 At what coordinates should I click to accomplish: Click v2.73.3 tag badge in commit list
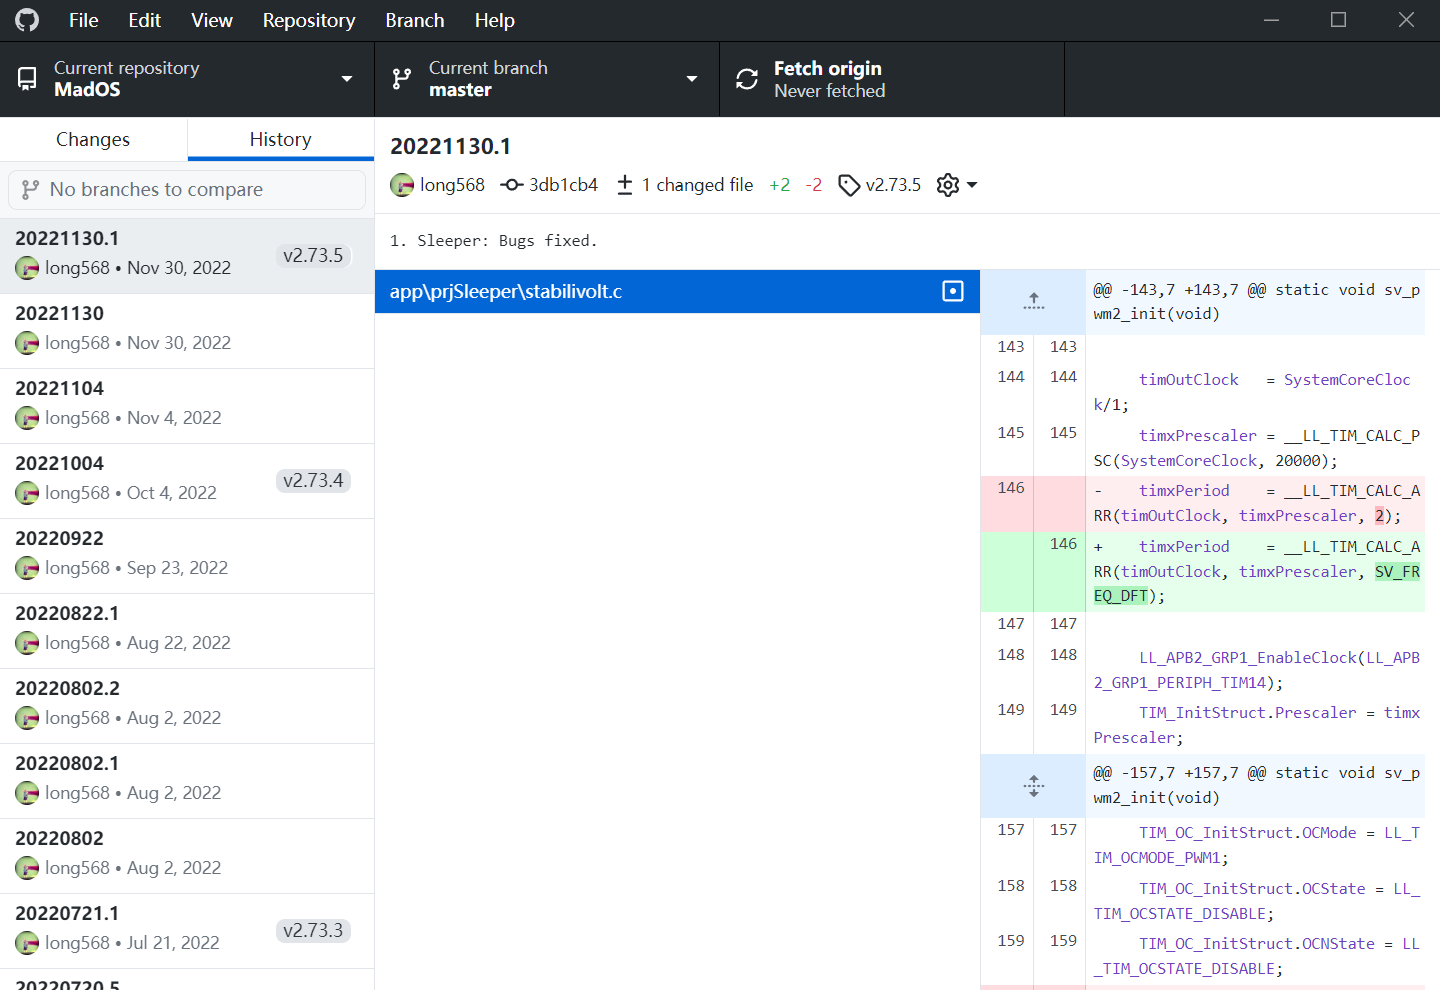tap(313, 931)
